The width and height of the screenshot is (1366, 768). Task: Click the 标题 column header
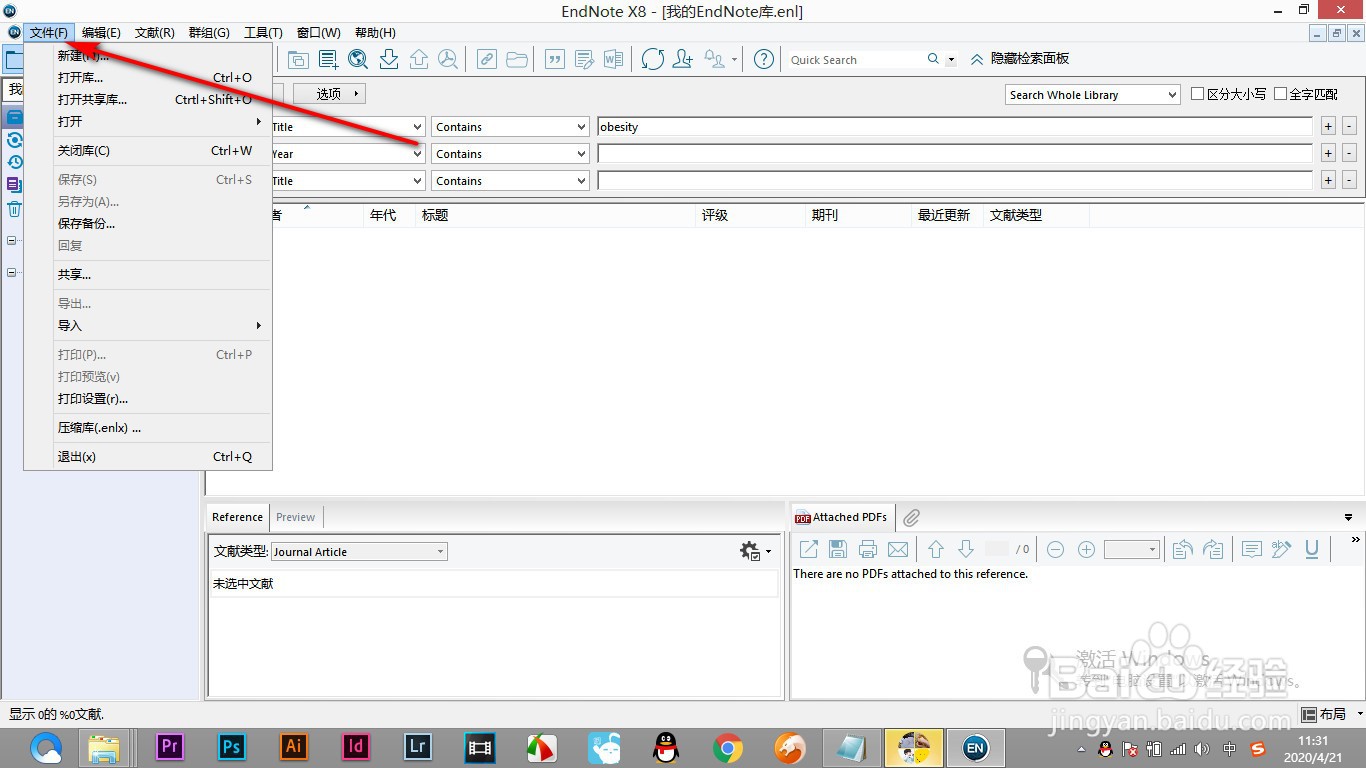click(x=555, y=215)
